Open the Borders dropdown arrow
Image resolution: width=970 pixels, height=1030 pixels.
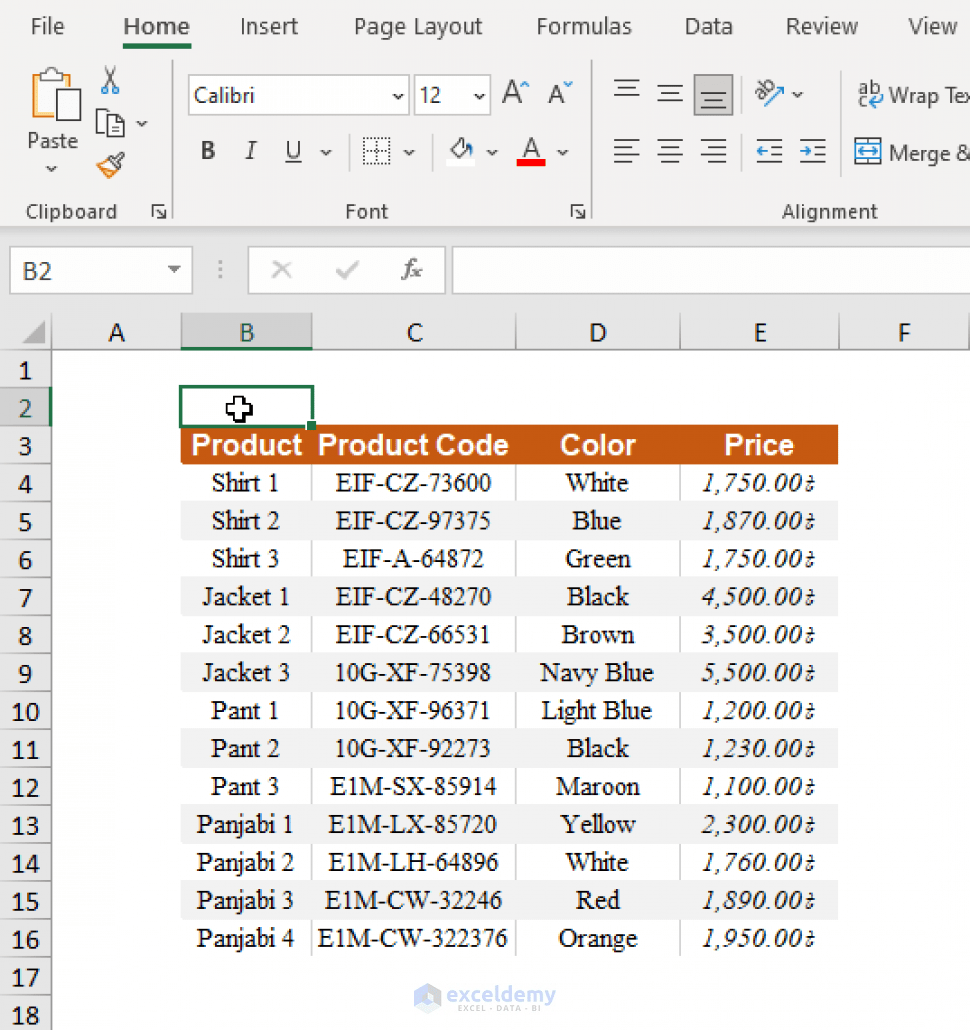tap(409, 150)
